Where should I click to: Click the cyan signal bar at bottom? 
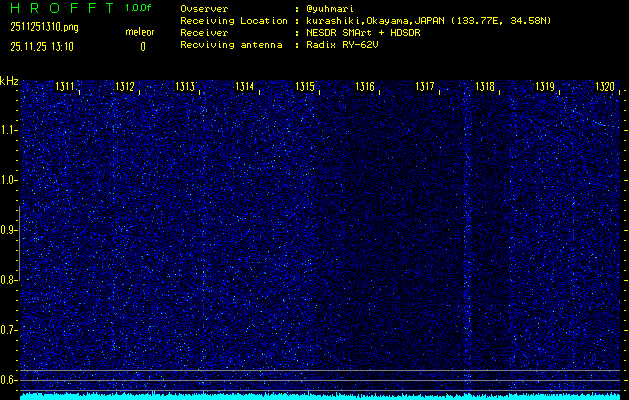320,397
